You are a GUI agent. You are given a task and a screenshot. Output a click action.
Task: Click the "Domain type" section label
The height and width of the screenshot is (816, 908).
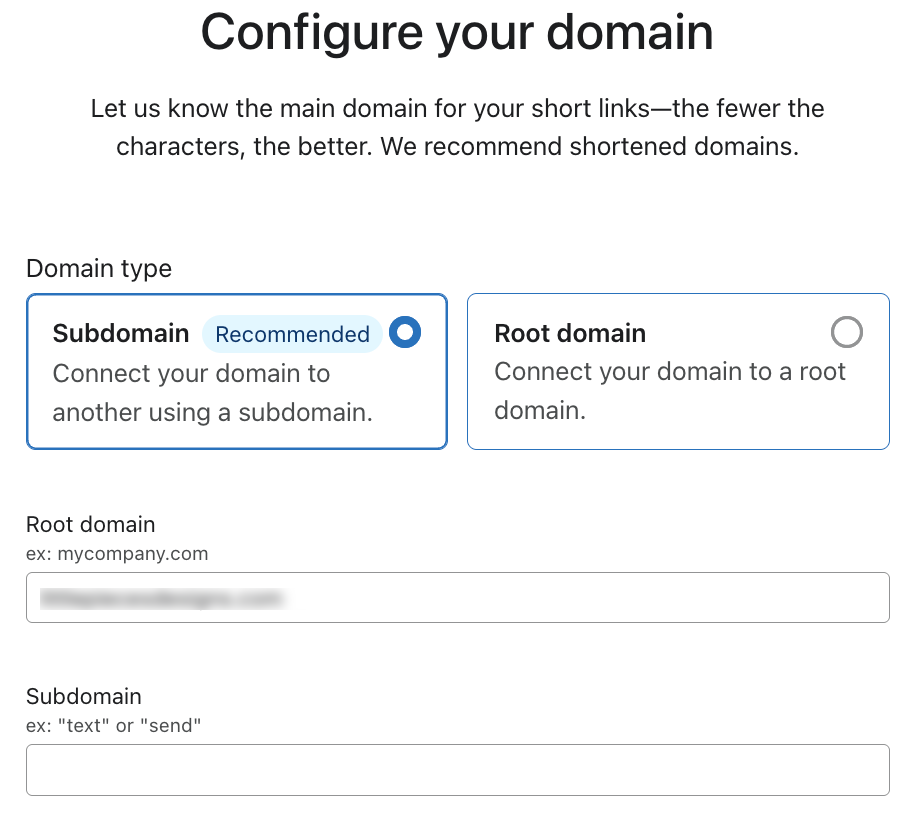coord(99,269)
